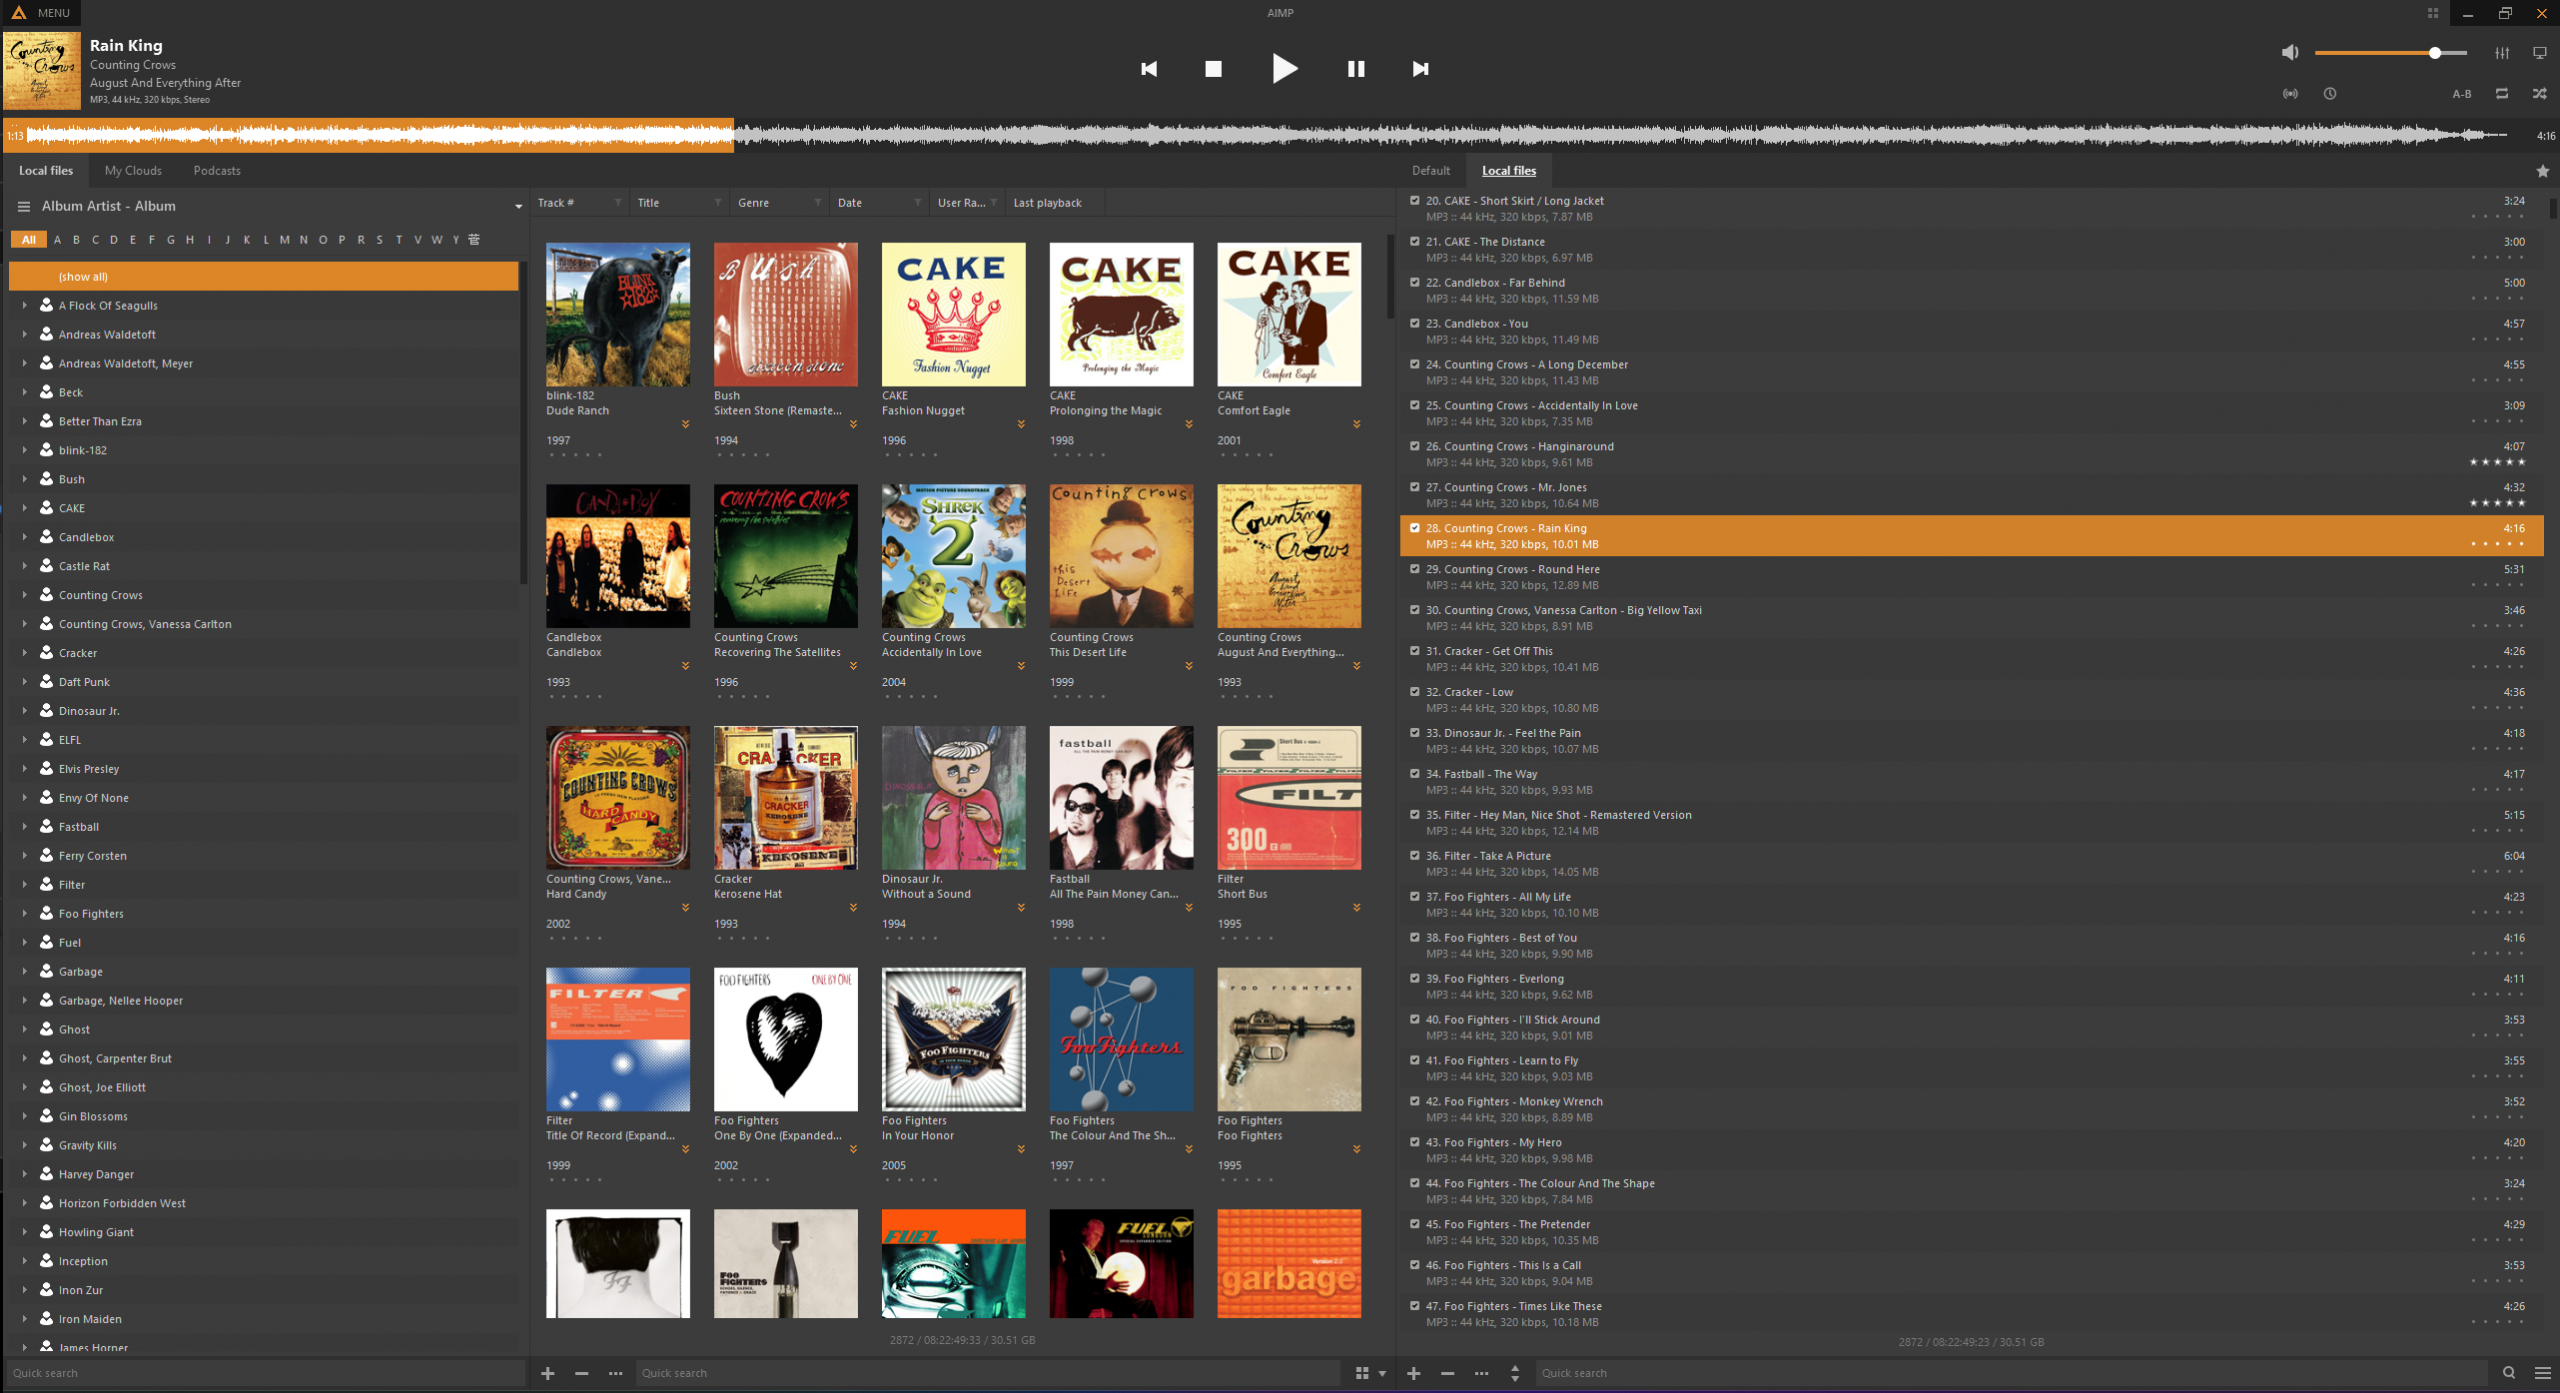Screen dimensions: 2560x1393
Task: Click the favorites star icon
Action: (x=2543, y=171)
